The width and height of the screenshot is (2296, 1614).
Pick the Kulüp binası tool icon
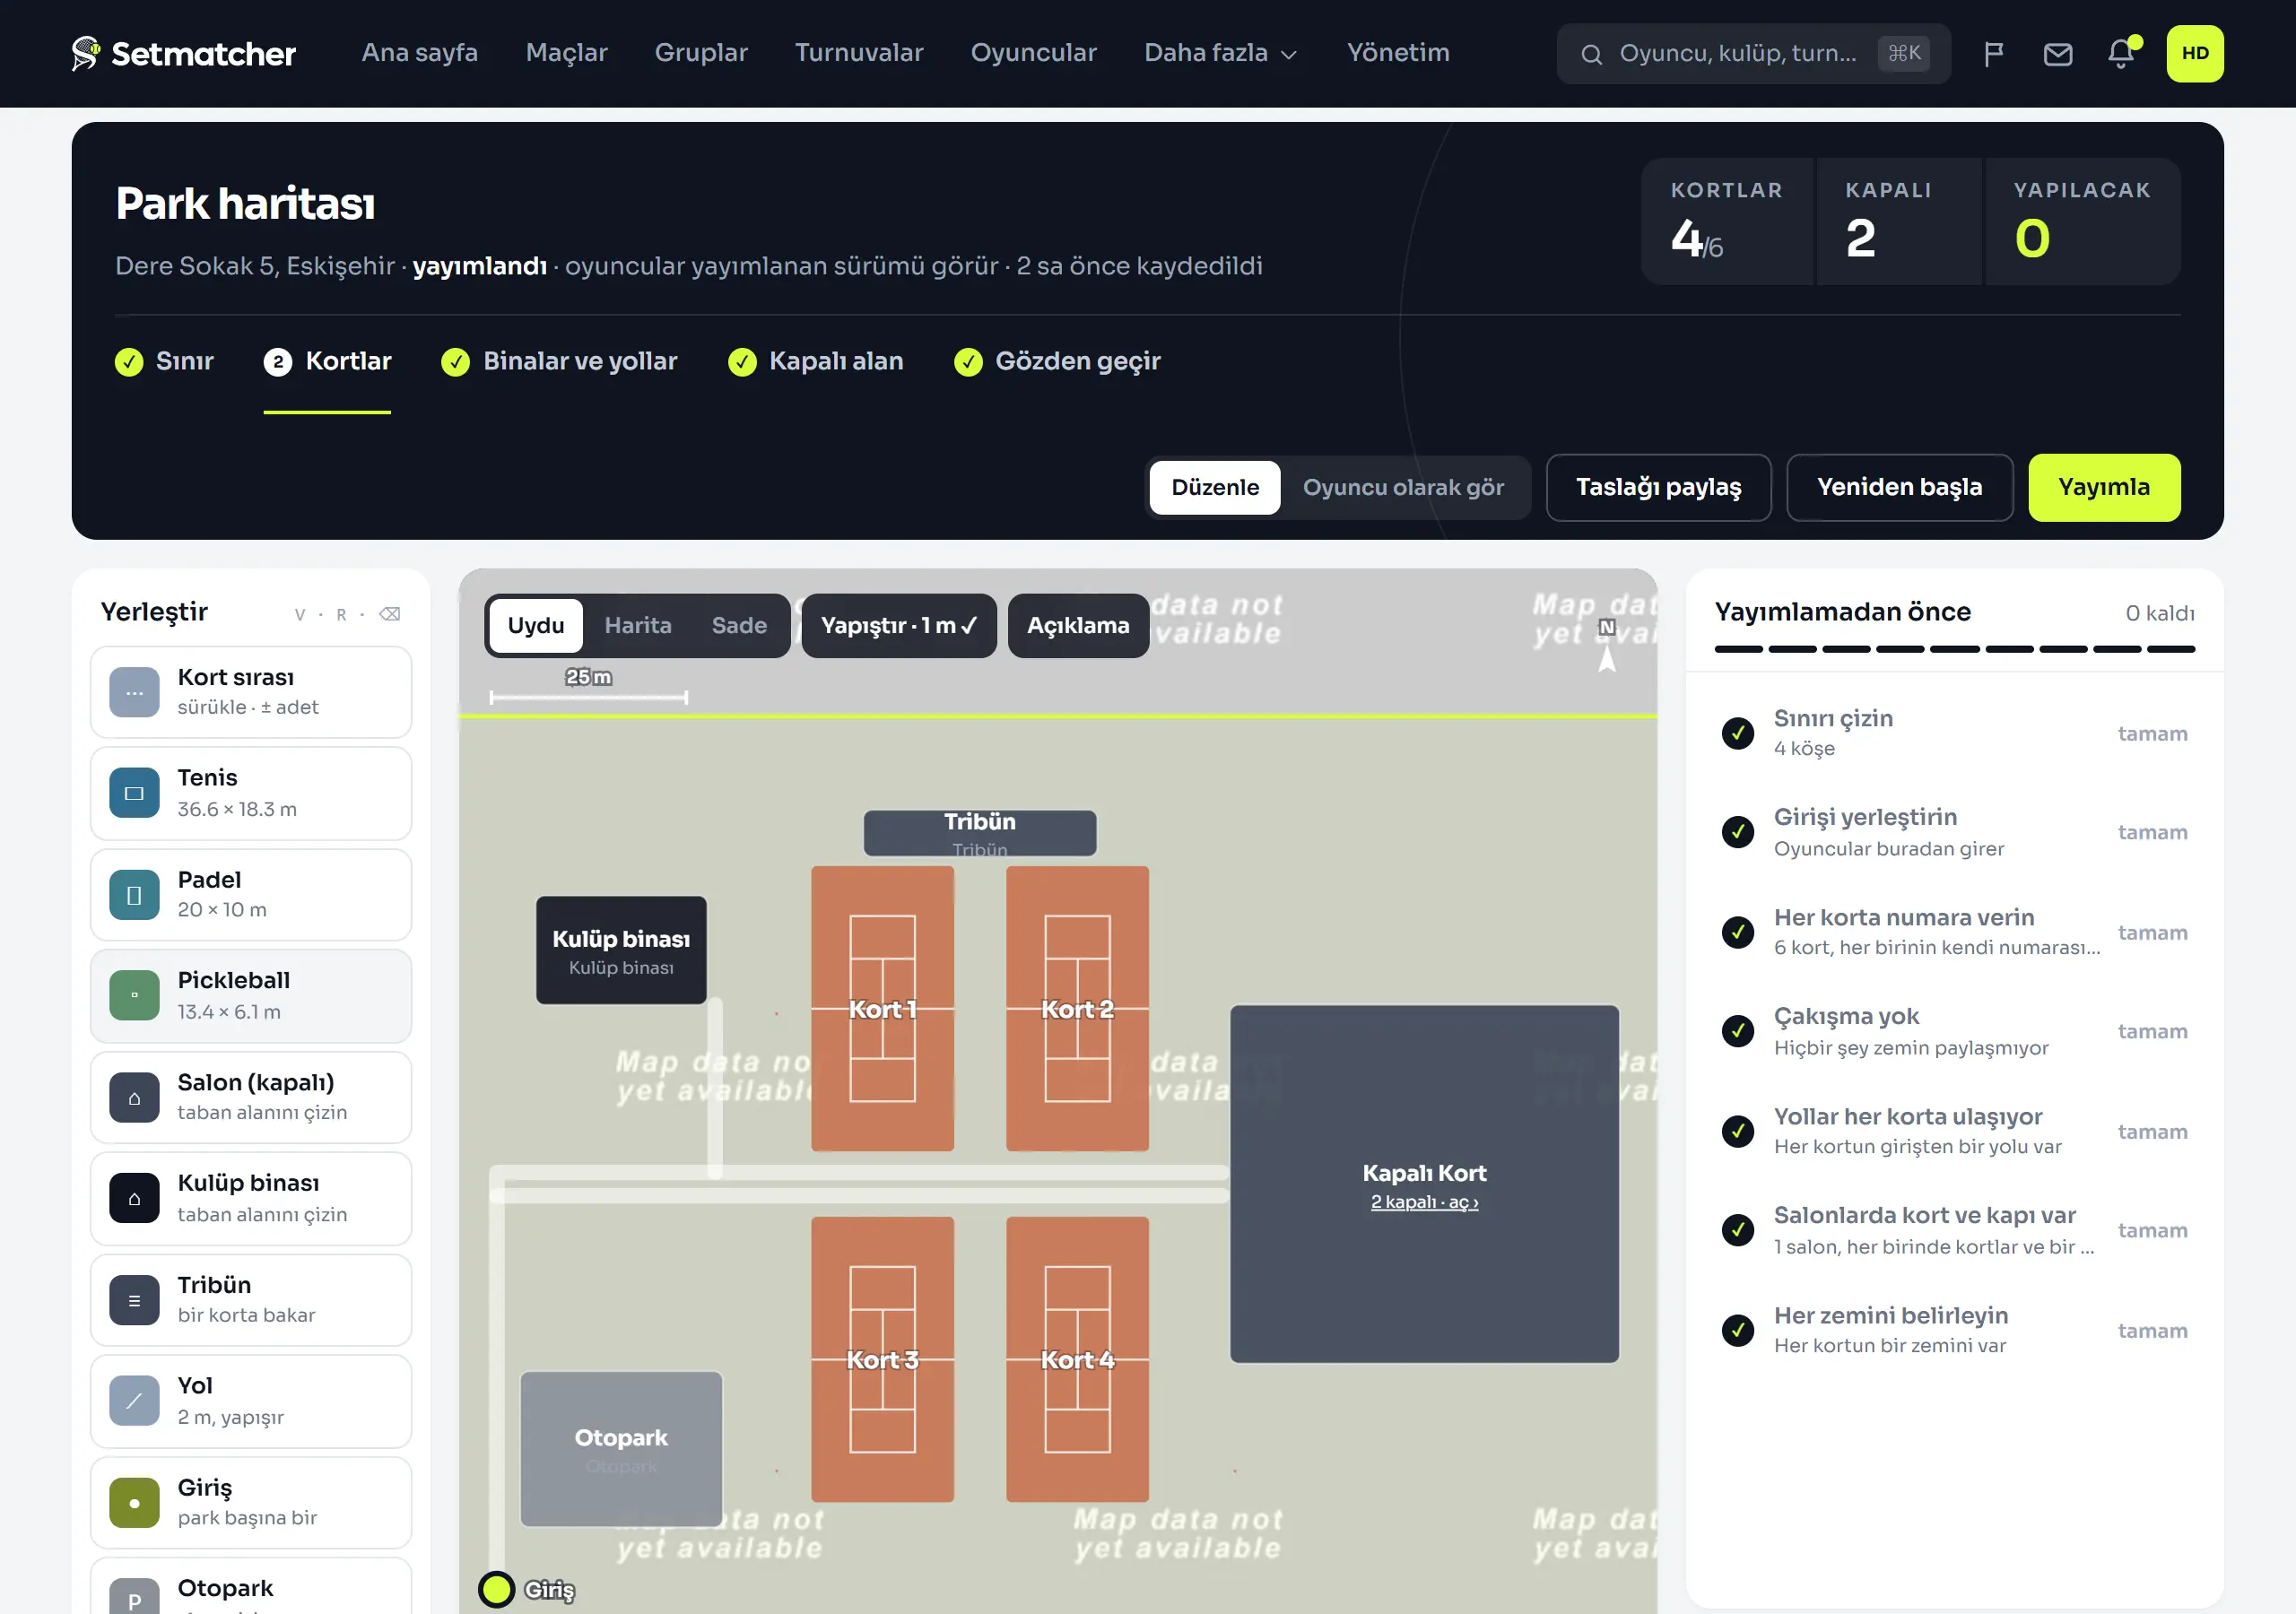(134, 1198)
